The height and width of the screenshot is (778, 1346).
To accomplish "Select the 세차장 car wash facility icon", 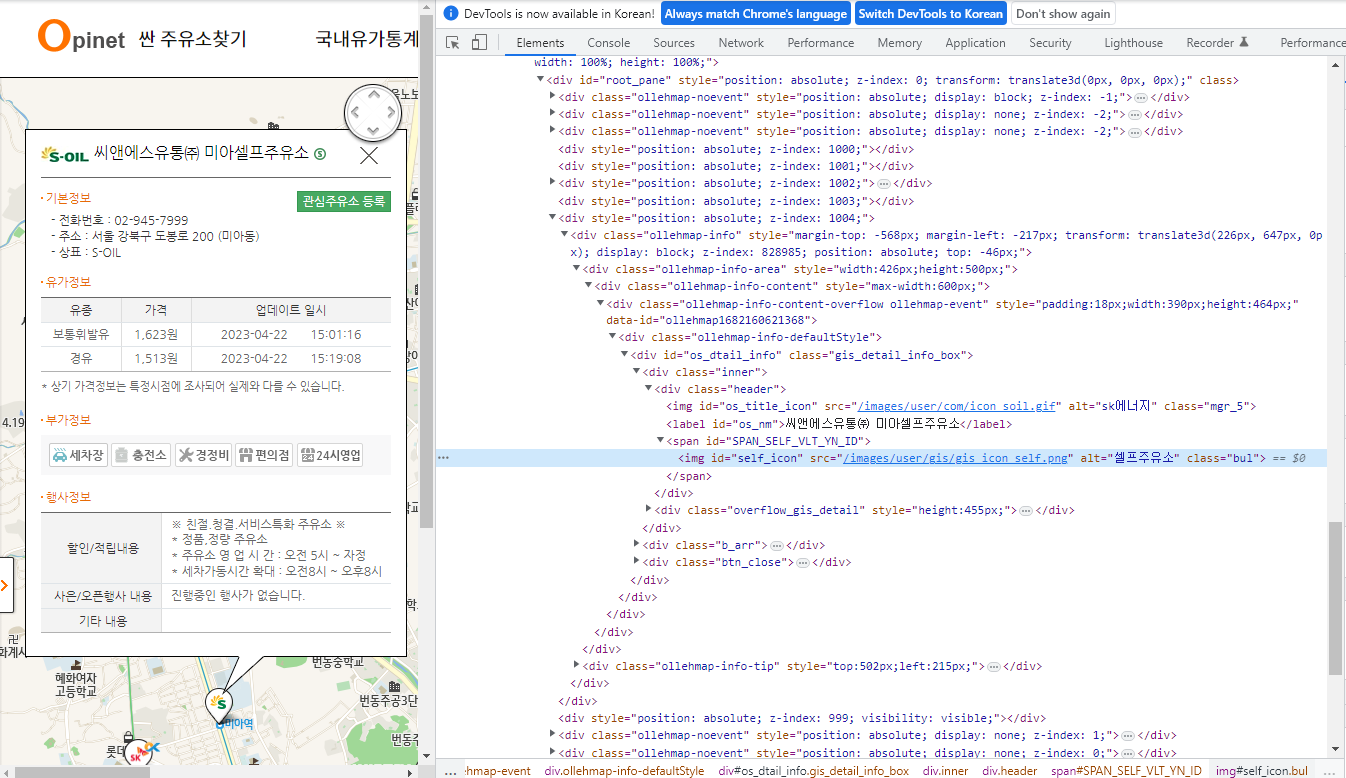I will (78, 455).
